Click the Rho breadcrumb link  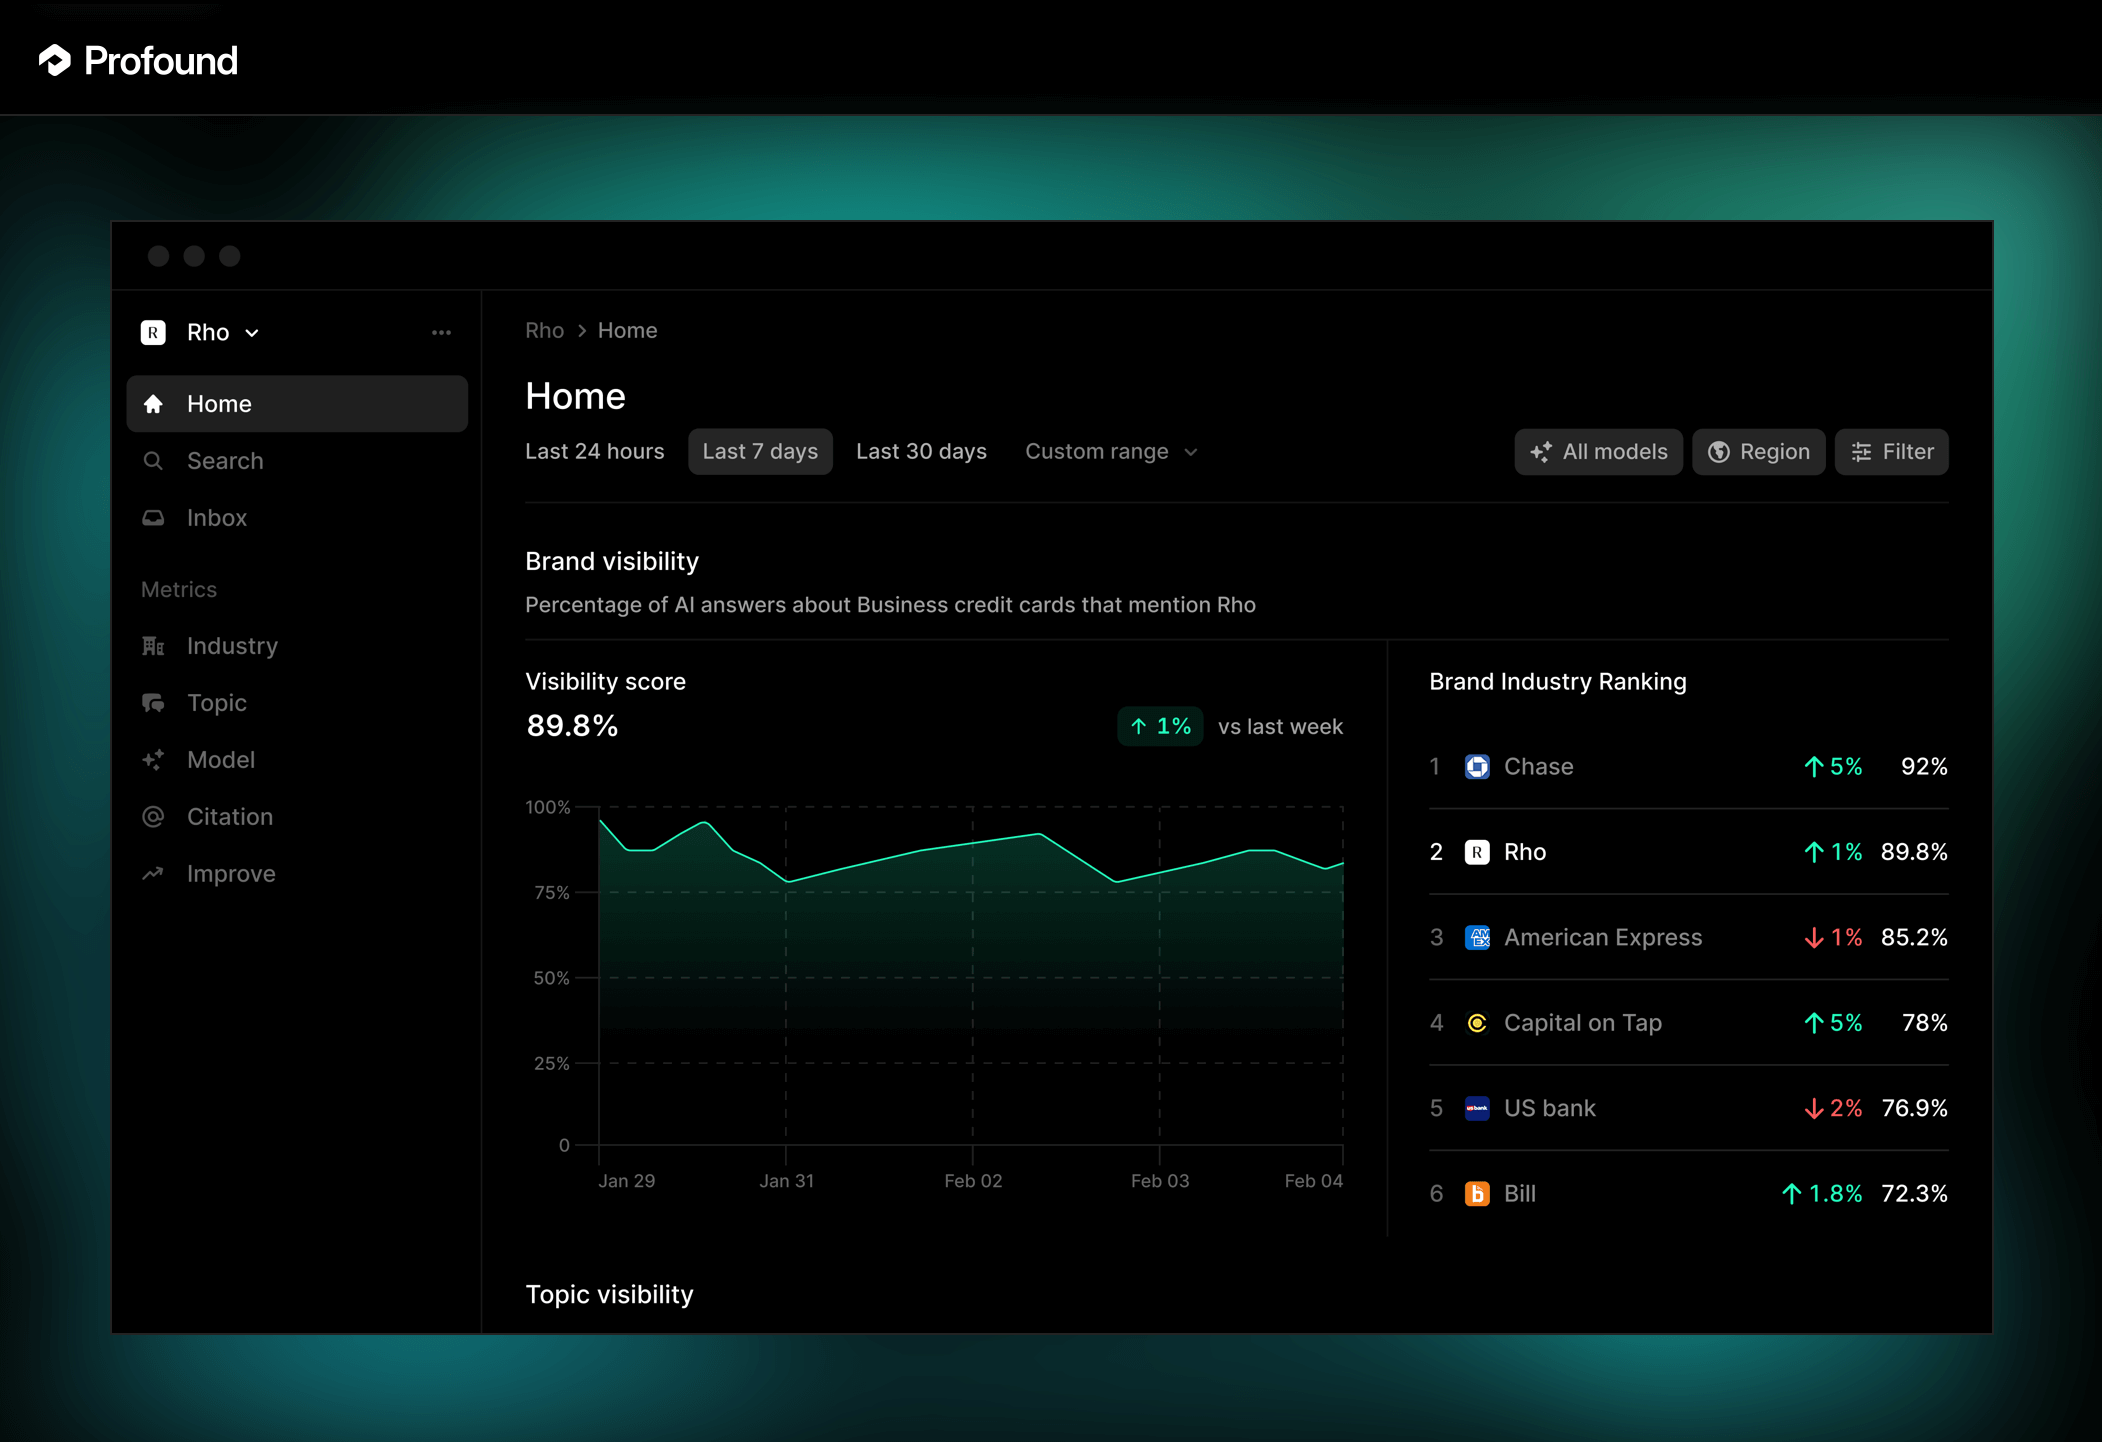coord(544,331)
